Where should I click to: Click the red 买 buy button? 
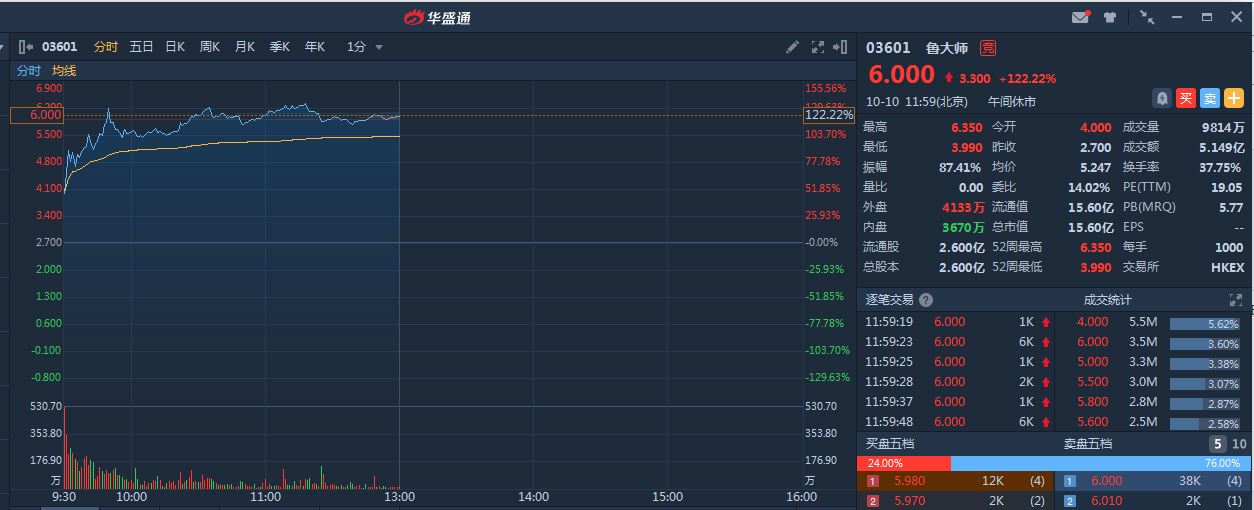[x=1186, y=98]
